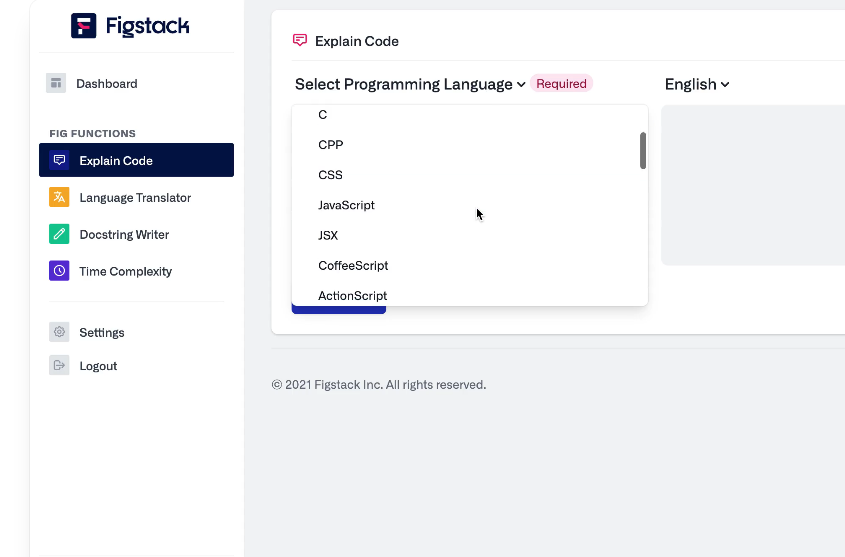Click the Settings gear icon
The width and height of the screenshot is (845, 557).
(x=59, y=332)
